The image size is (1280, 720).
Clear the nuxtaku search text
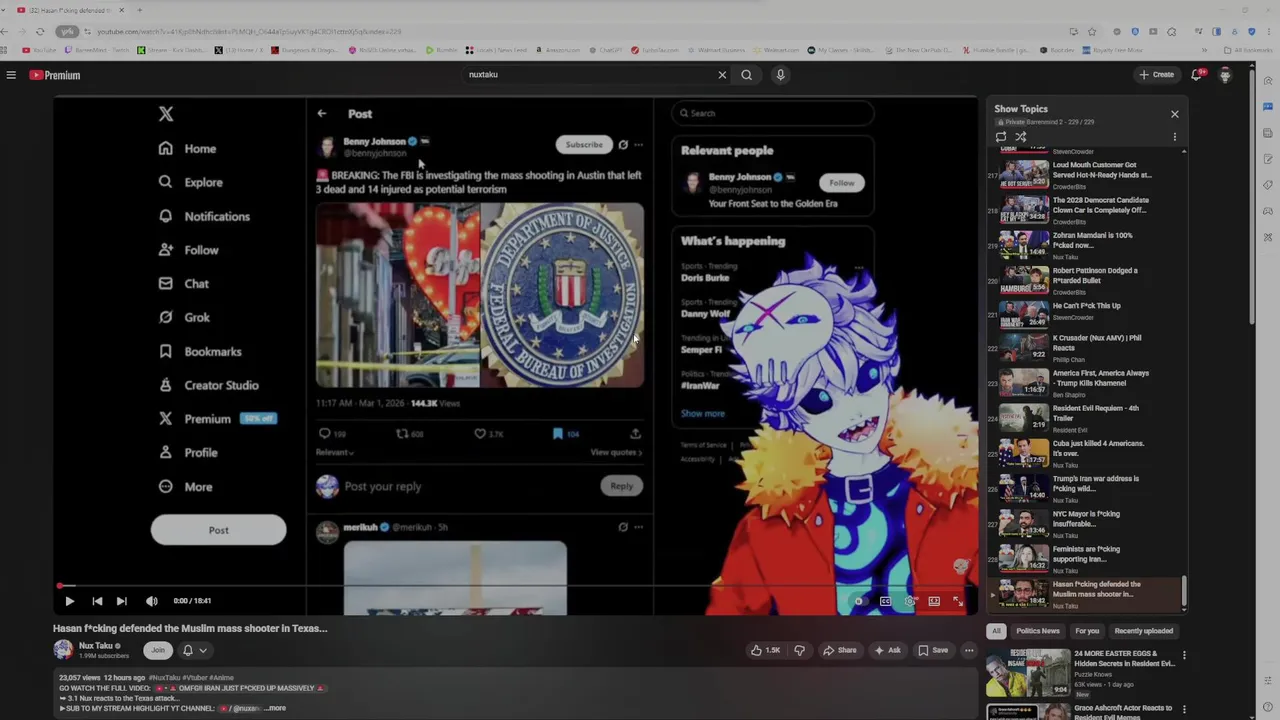(722, 75)
